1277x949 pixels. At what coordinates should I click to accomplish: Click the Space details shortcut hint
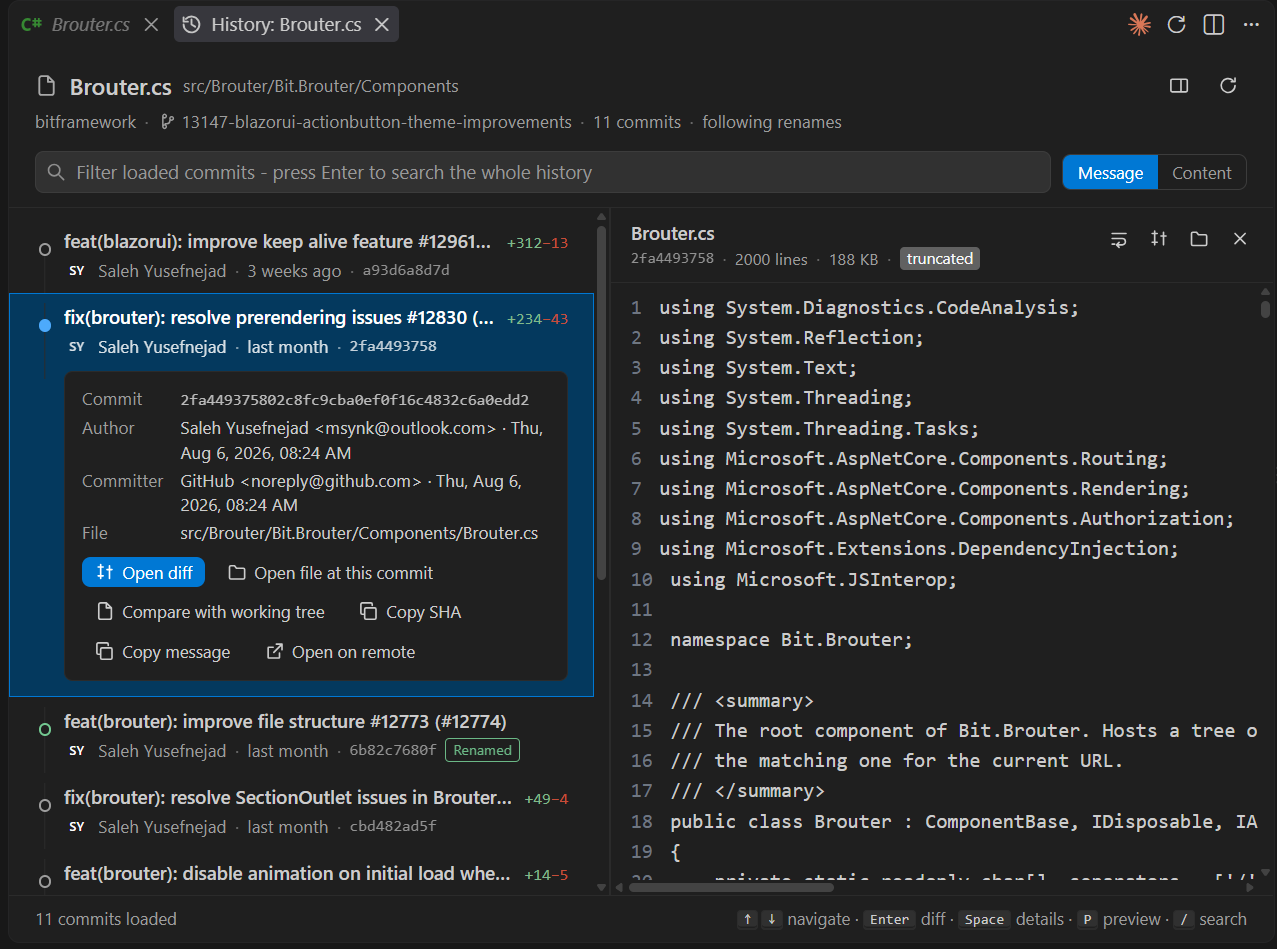1012,919
